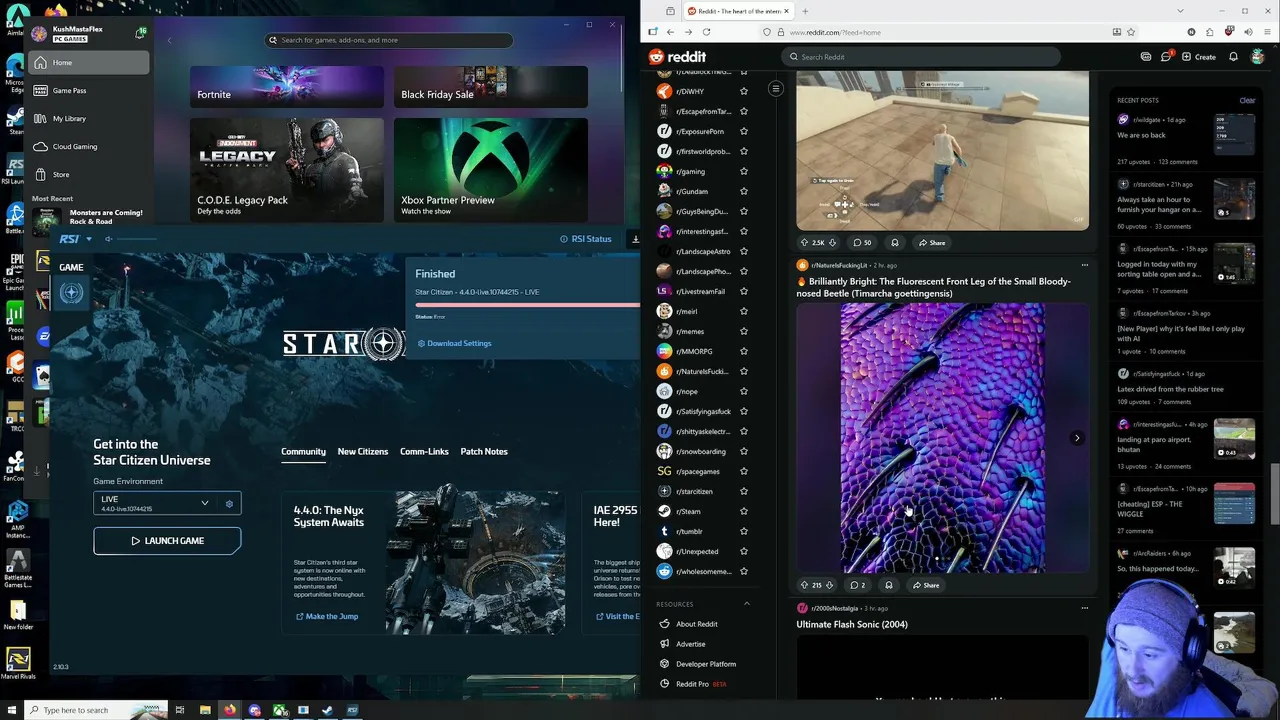
Task: Collapse the Reddit RESOURCES section
Action: [x=747, y=604]
